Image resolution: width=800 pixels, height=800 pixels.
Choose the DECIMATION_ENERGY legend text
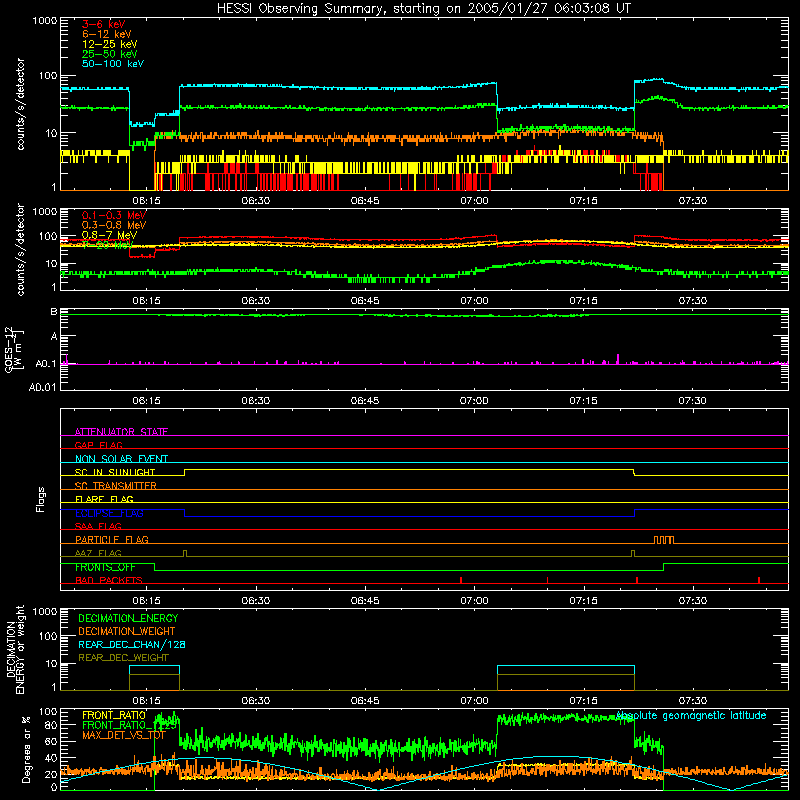[128, 618]
